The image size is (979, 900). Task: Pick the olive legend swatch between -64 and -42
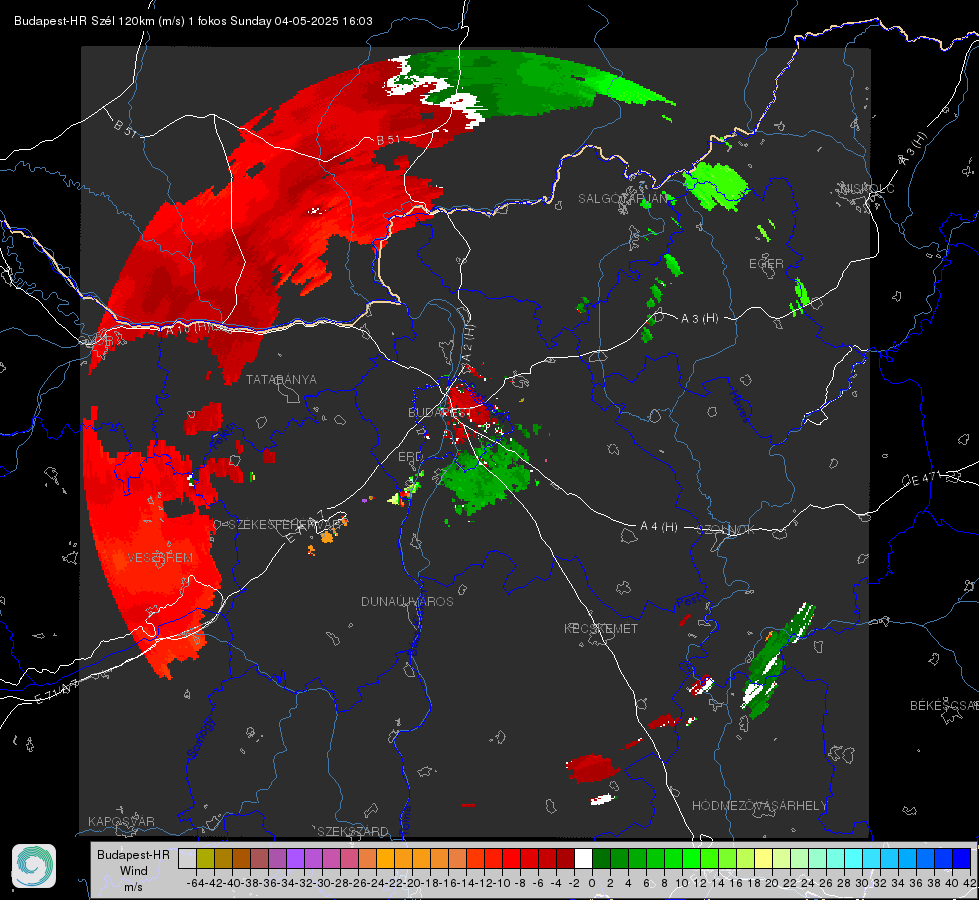pyautogui.click(x=205, y=858)
